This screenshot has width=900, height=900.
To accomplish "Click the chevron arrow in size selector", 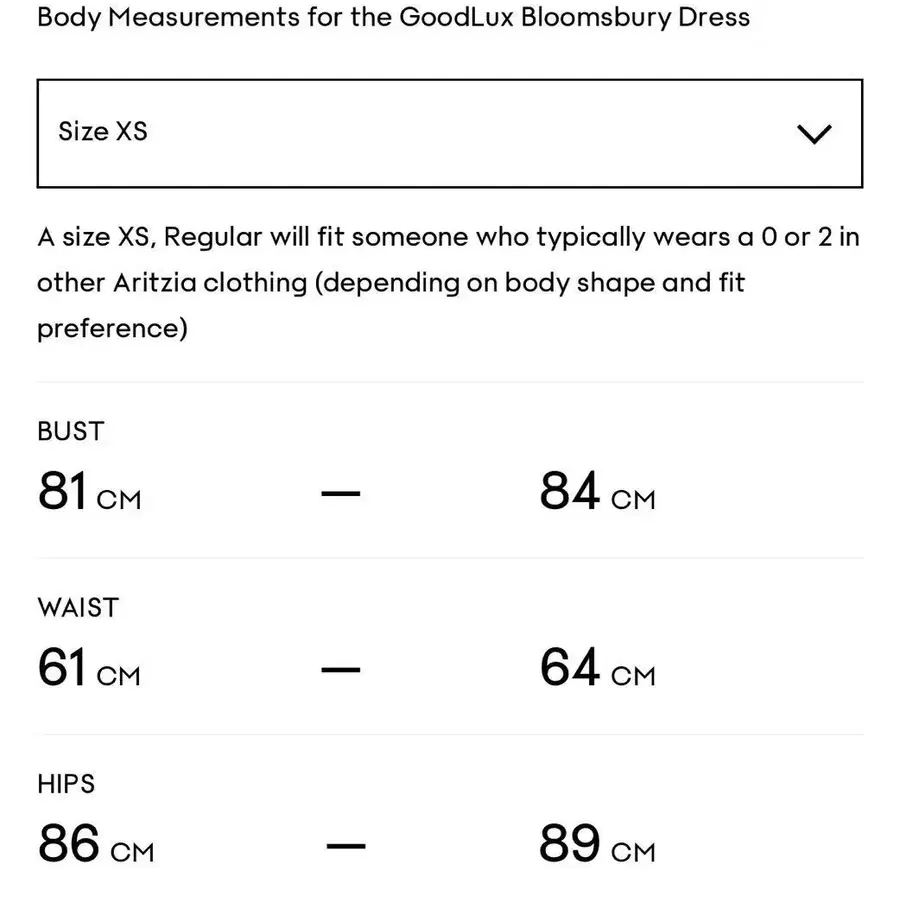I will tap(814, 134).
